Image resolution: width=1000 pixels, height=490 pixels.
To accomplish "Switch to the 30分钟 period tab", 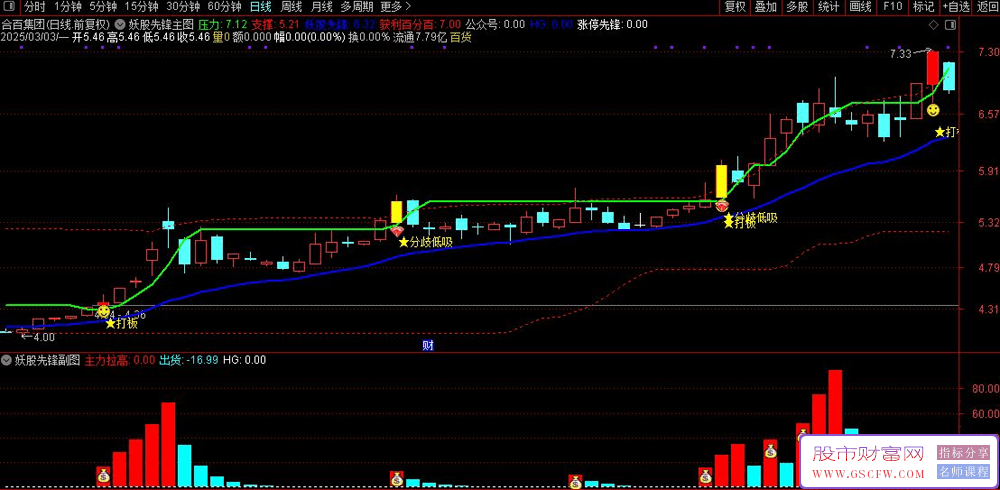I will click(183, 7).
